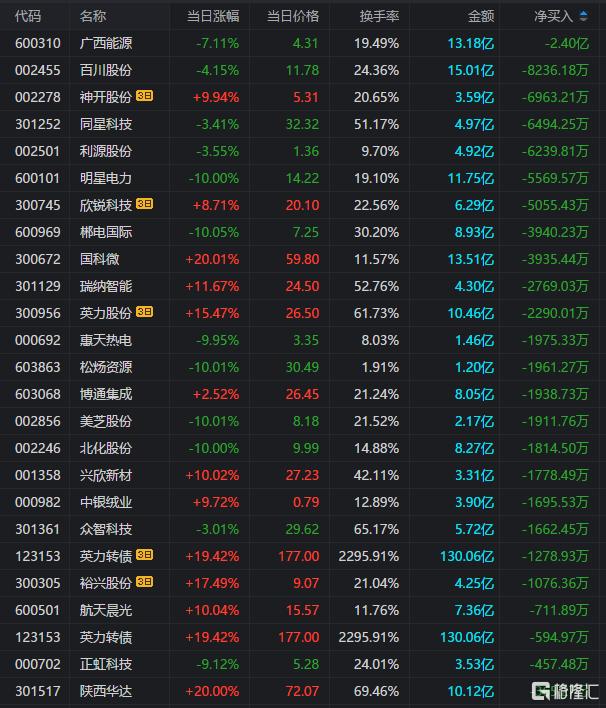606x708 pixels.
Task: Select the 博通集成 row name
Action: click(106, 394)
